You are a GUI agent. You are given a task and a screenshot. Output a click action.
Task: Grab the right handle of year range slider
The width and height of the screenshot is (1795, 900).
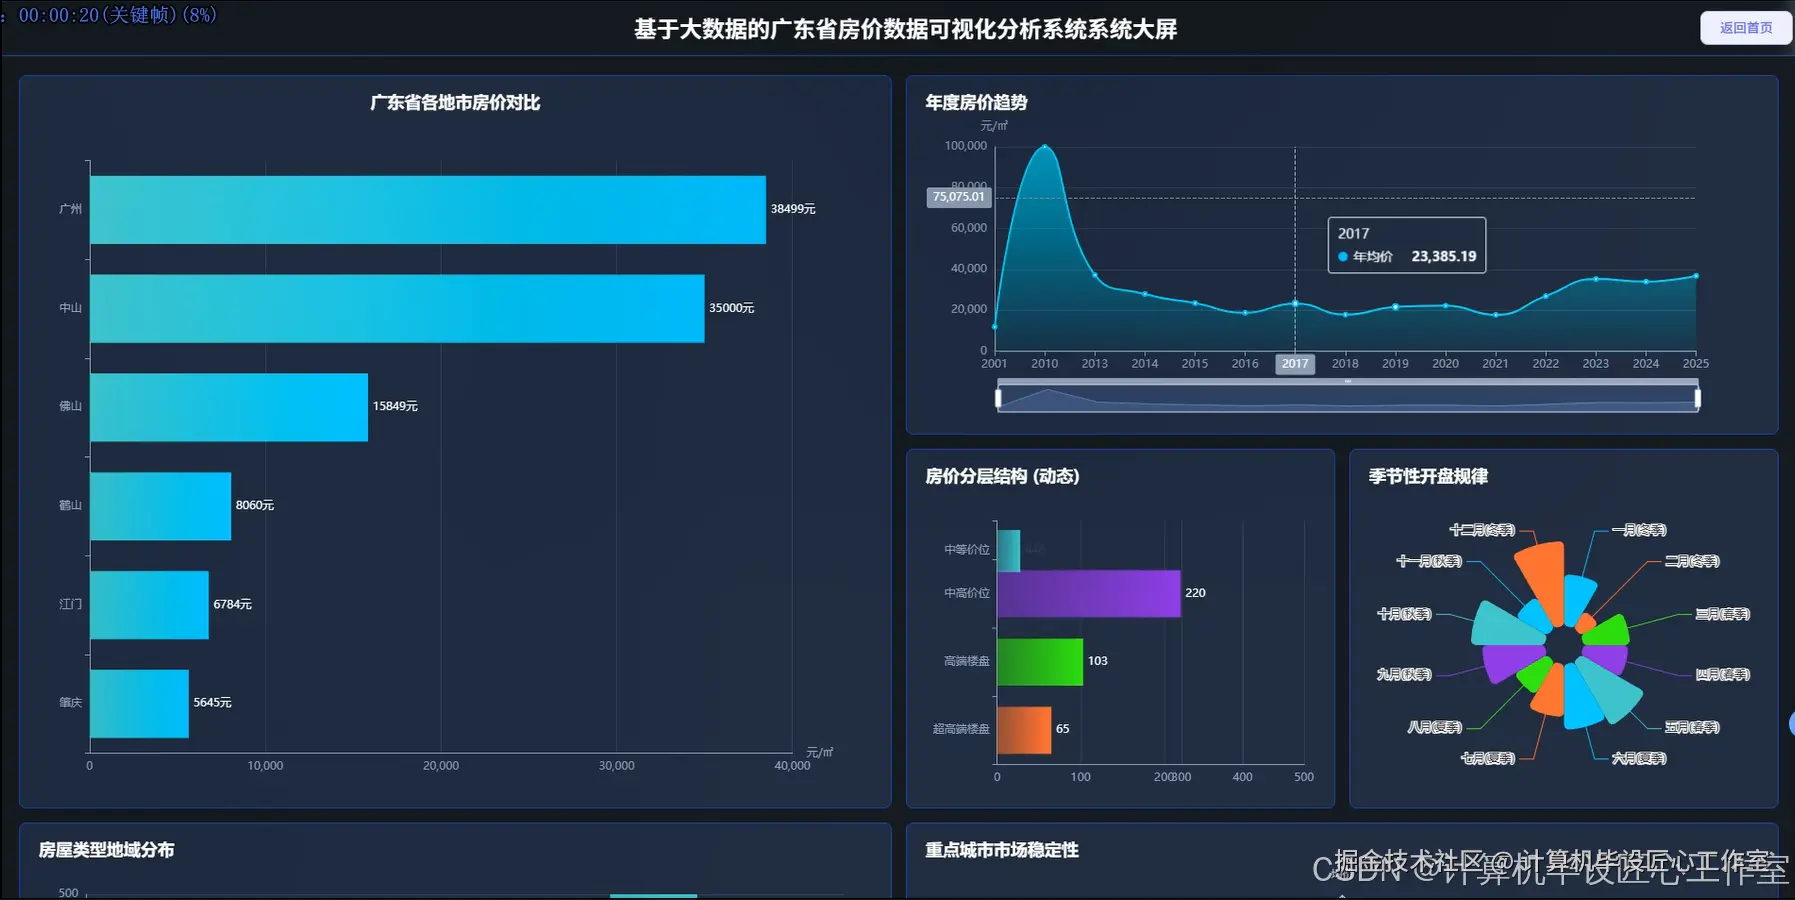click(1697, 398)
